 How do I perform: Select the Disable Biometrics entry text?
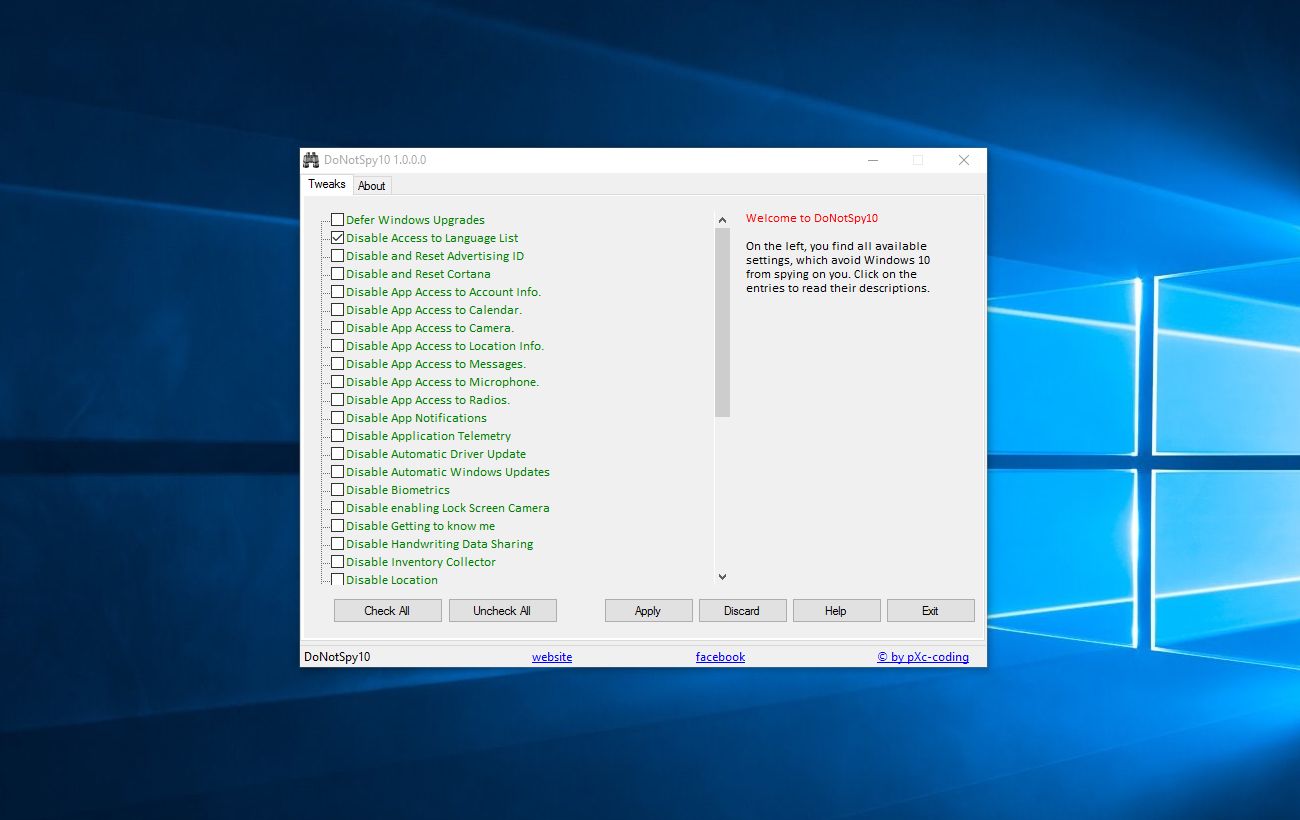click(397, 490)
